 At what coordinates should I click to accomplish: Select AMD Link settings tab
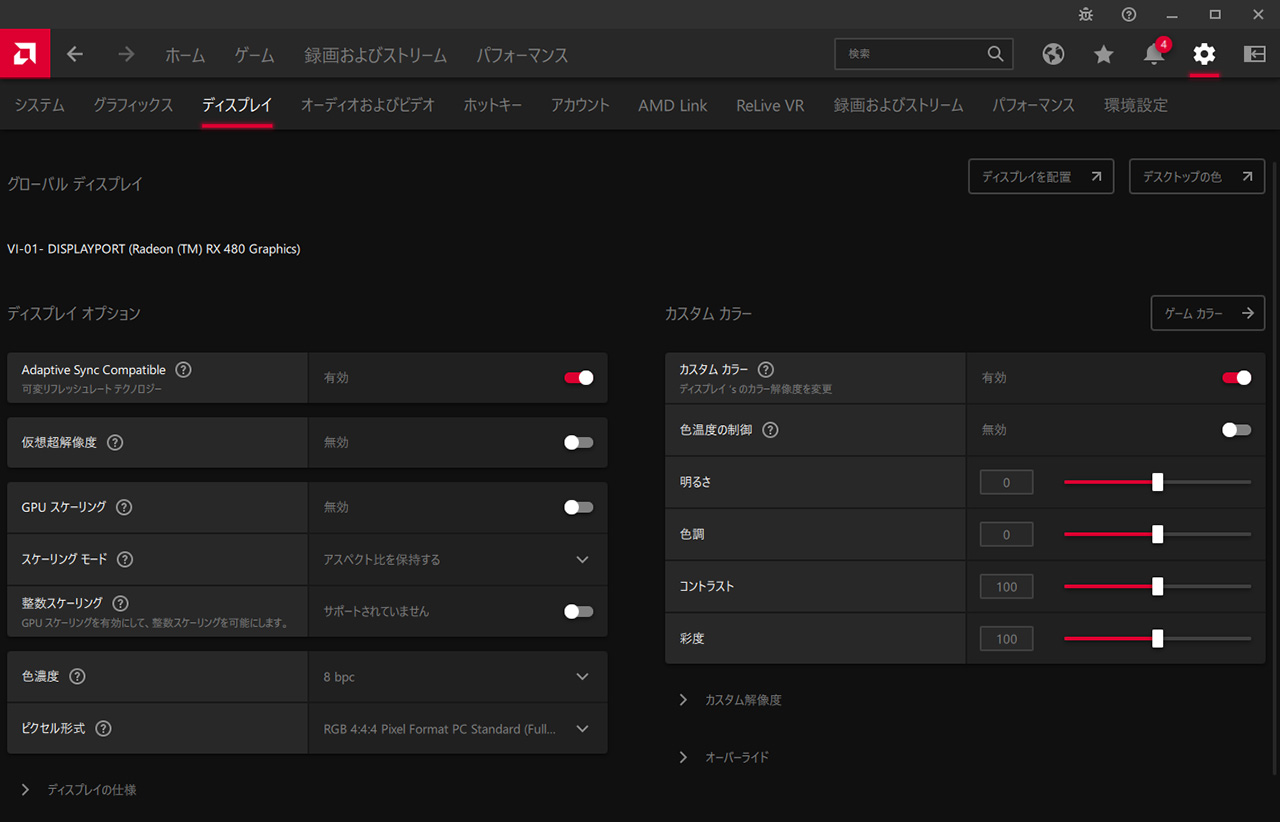[673, 105]
